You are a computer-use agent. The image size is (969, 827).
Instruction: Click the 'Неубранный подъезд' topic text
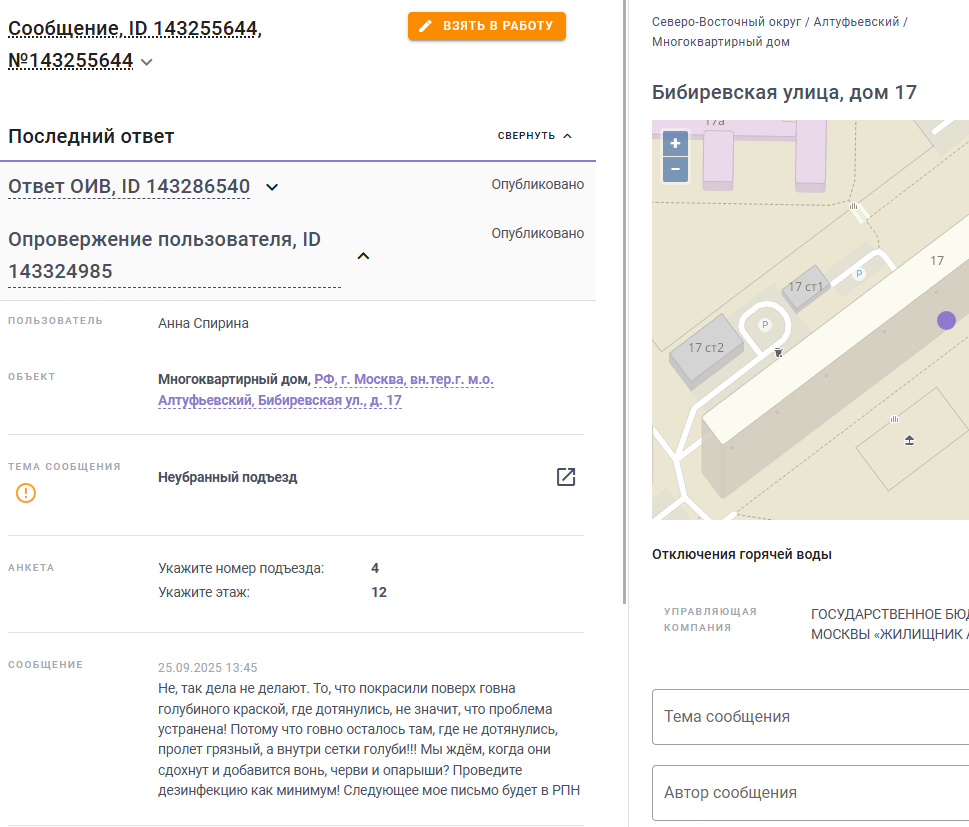tap(227, 477)
